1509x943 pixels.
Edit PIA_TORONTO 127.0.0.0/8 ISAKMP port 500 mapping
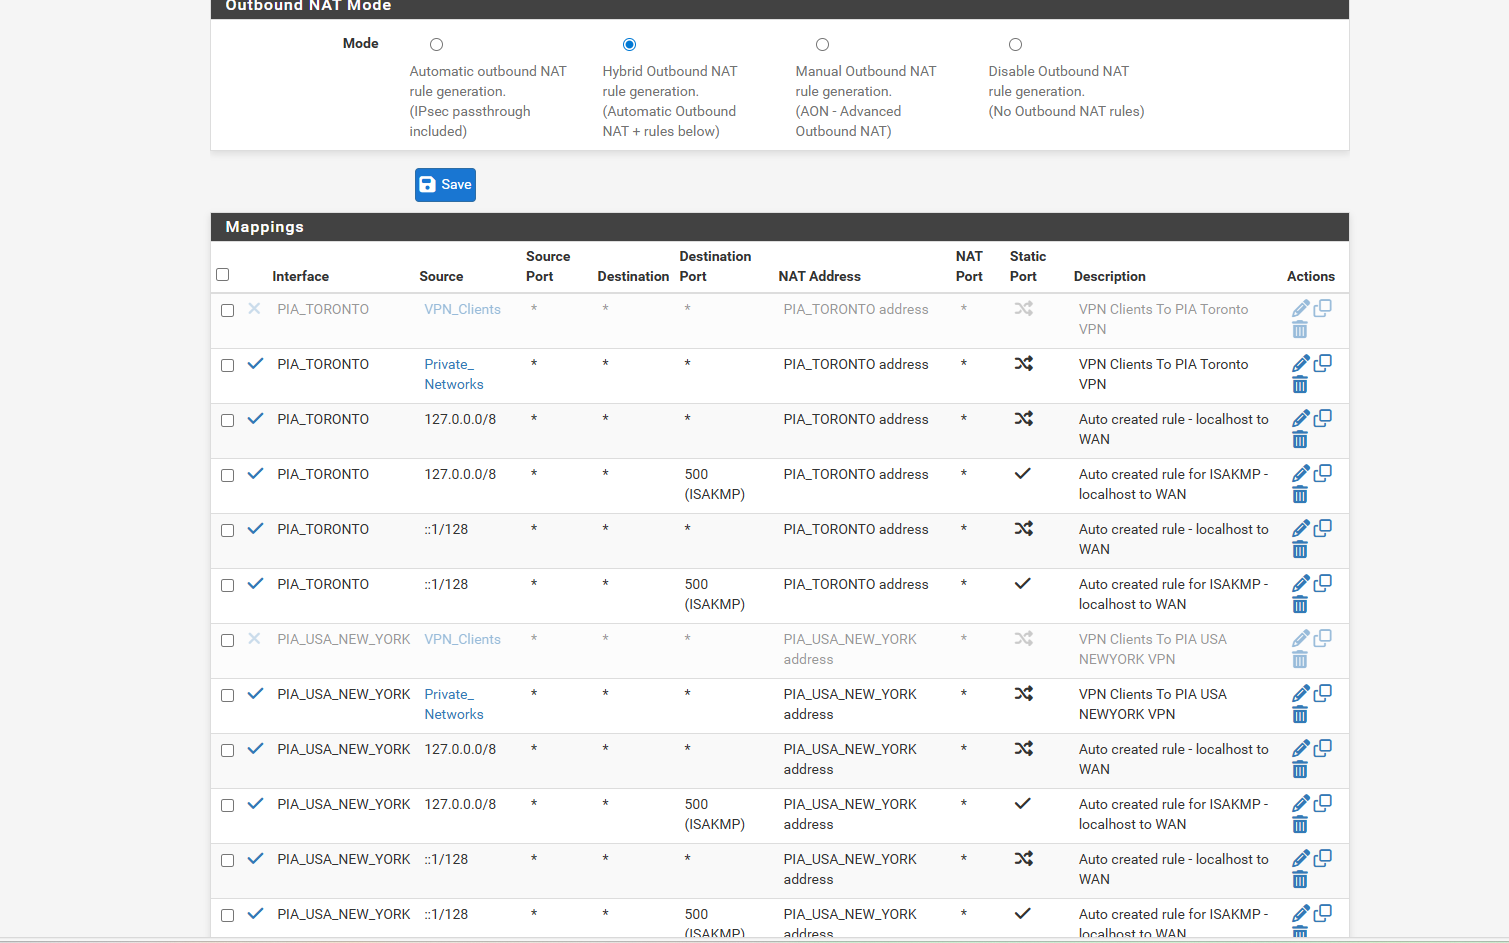tap(1300, 474)
